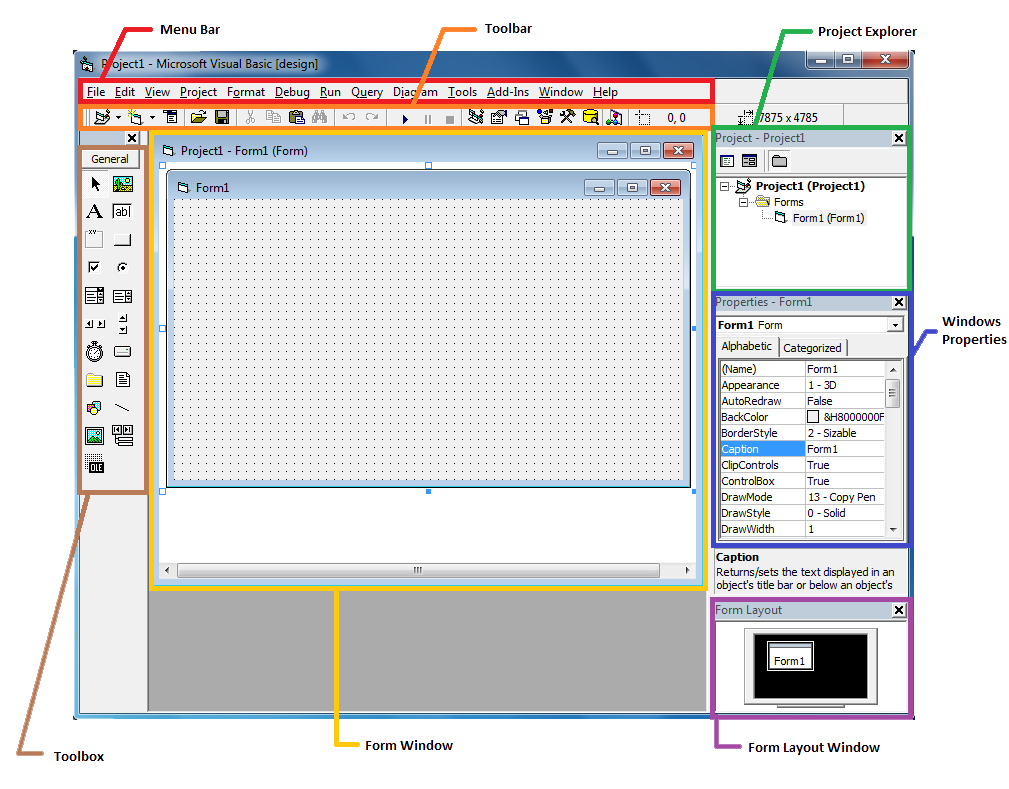Open the Form1 Form object dropdown in Properties
Screen dimensions: 1009x789
tap(895, 325)
